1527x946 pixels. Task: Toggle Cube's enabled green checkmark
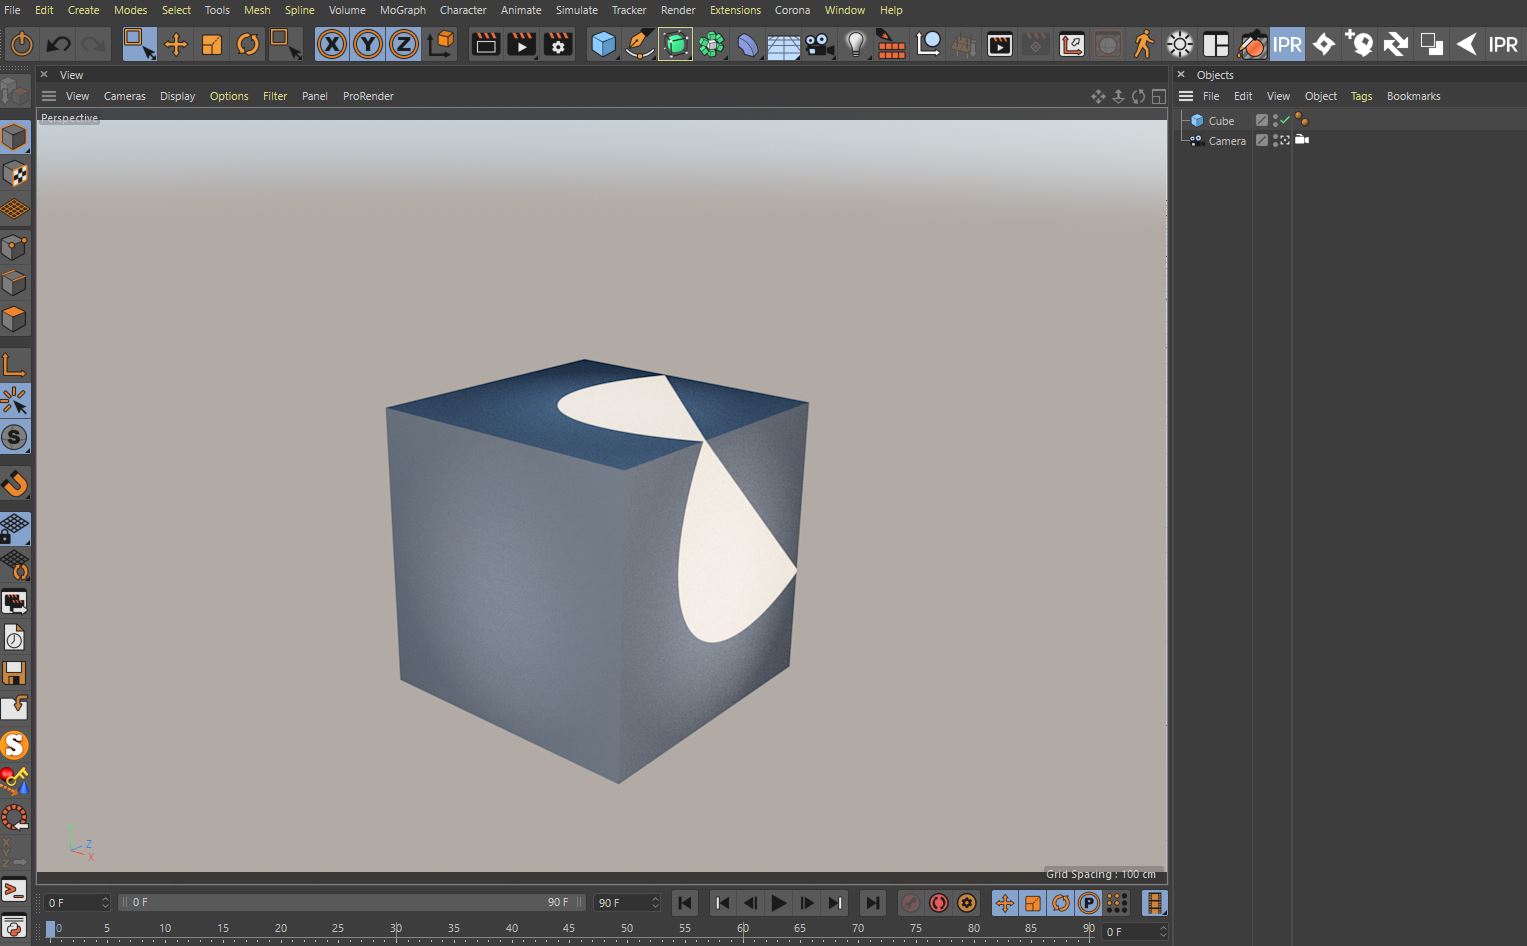[x=1285, y=121]
